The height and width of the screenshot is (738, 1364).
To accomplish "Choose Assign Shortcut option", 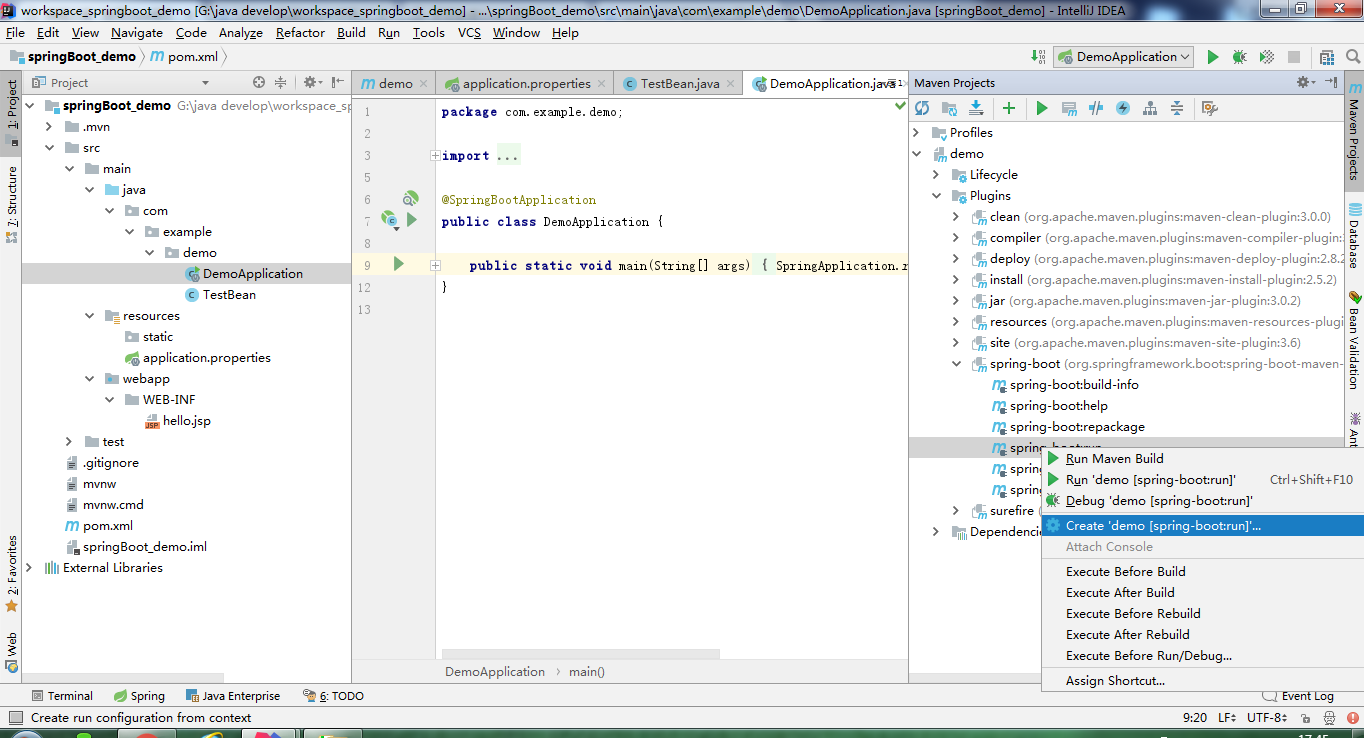I will [x=1203, y=680].
